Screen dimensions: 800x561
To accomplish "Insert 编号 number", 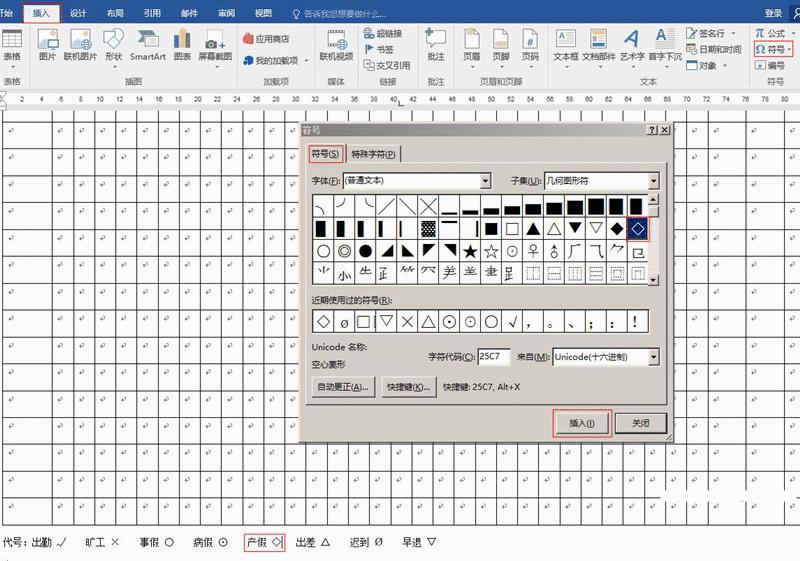I will point(770,65).
